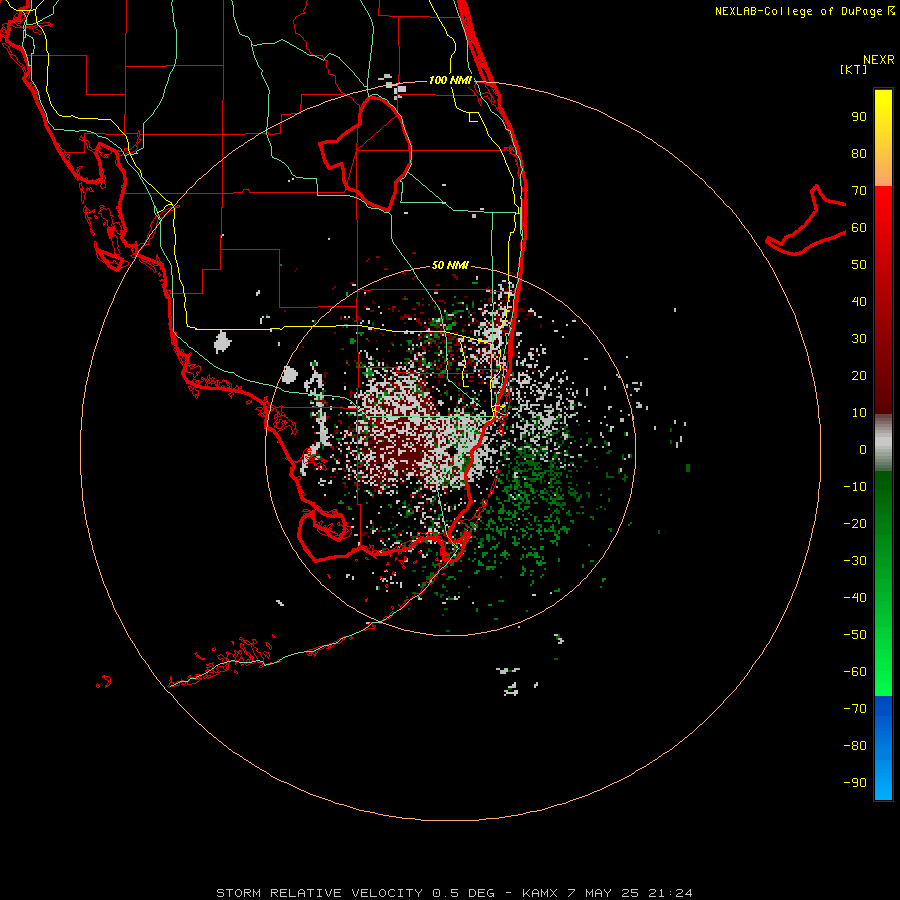900x900 pixels.
Task: Click the 30 knot value on the scale
Action: pyautogui.click(x=859, y=339)
